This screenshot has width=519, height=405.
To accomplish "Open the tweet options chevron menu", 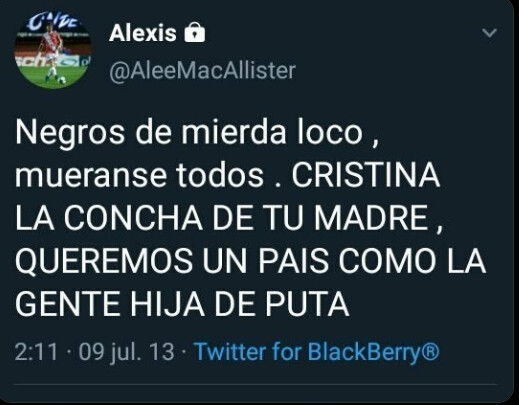I will [490, 33].
